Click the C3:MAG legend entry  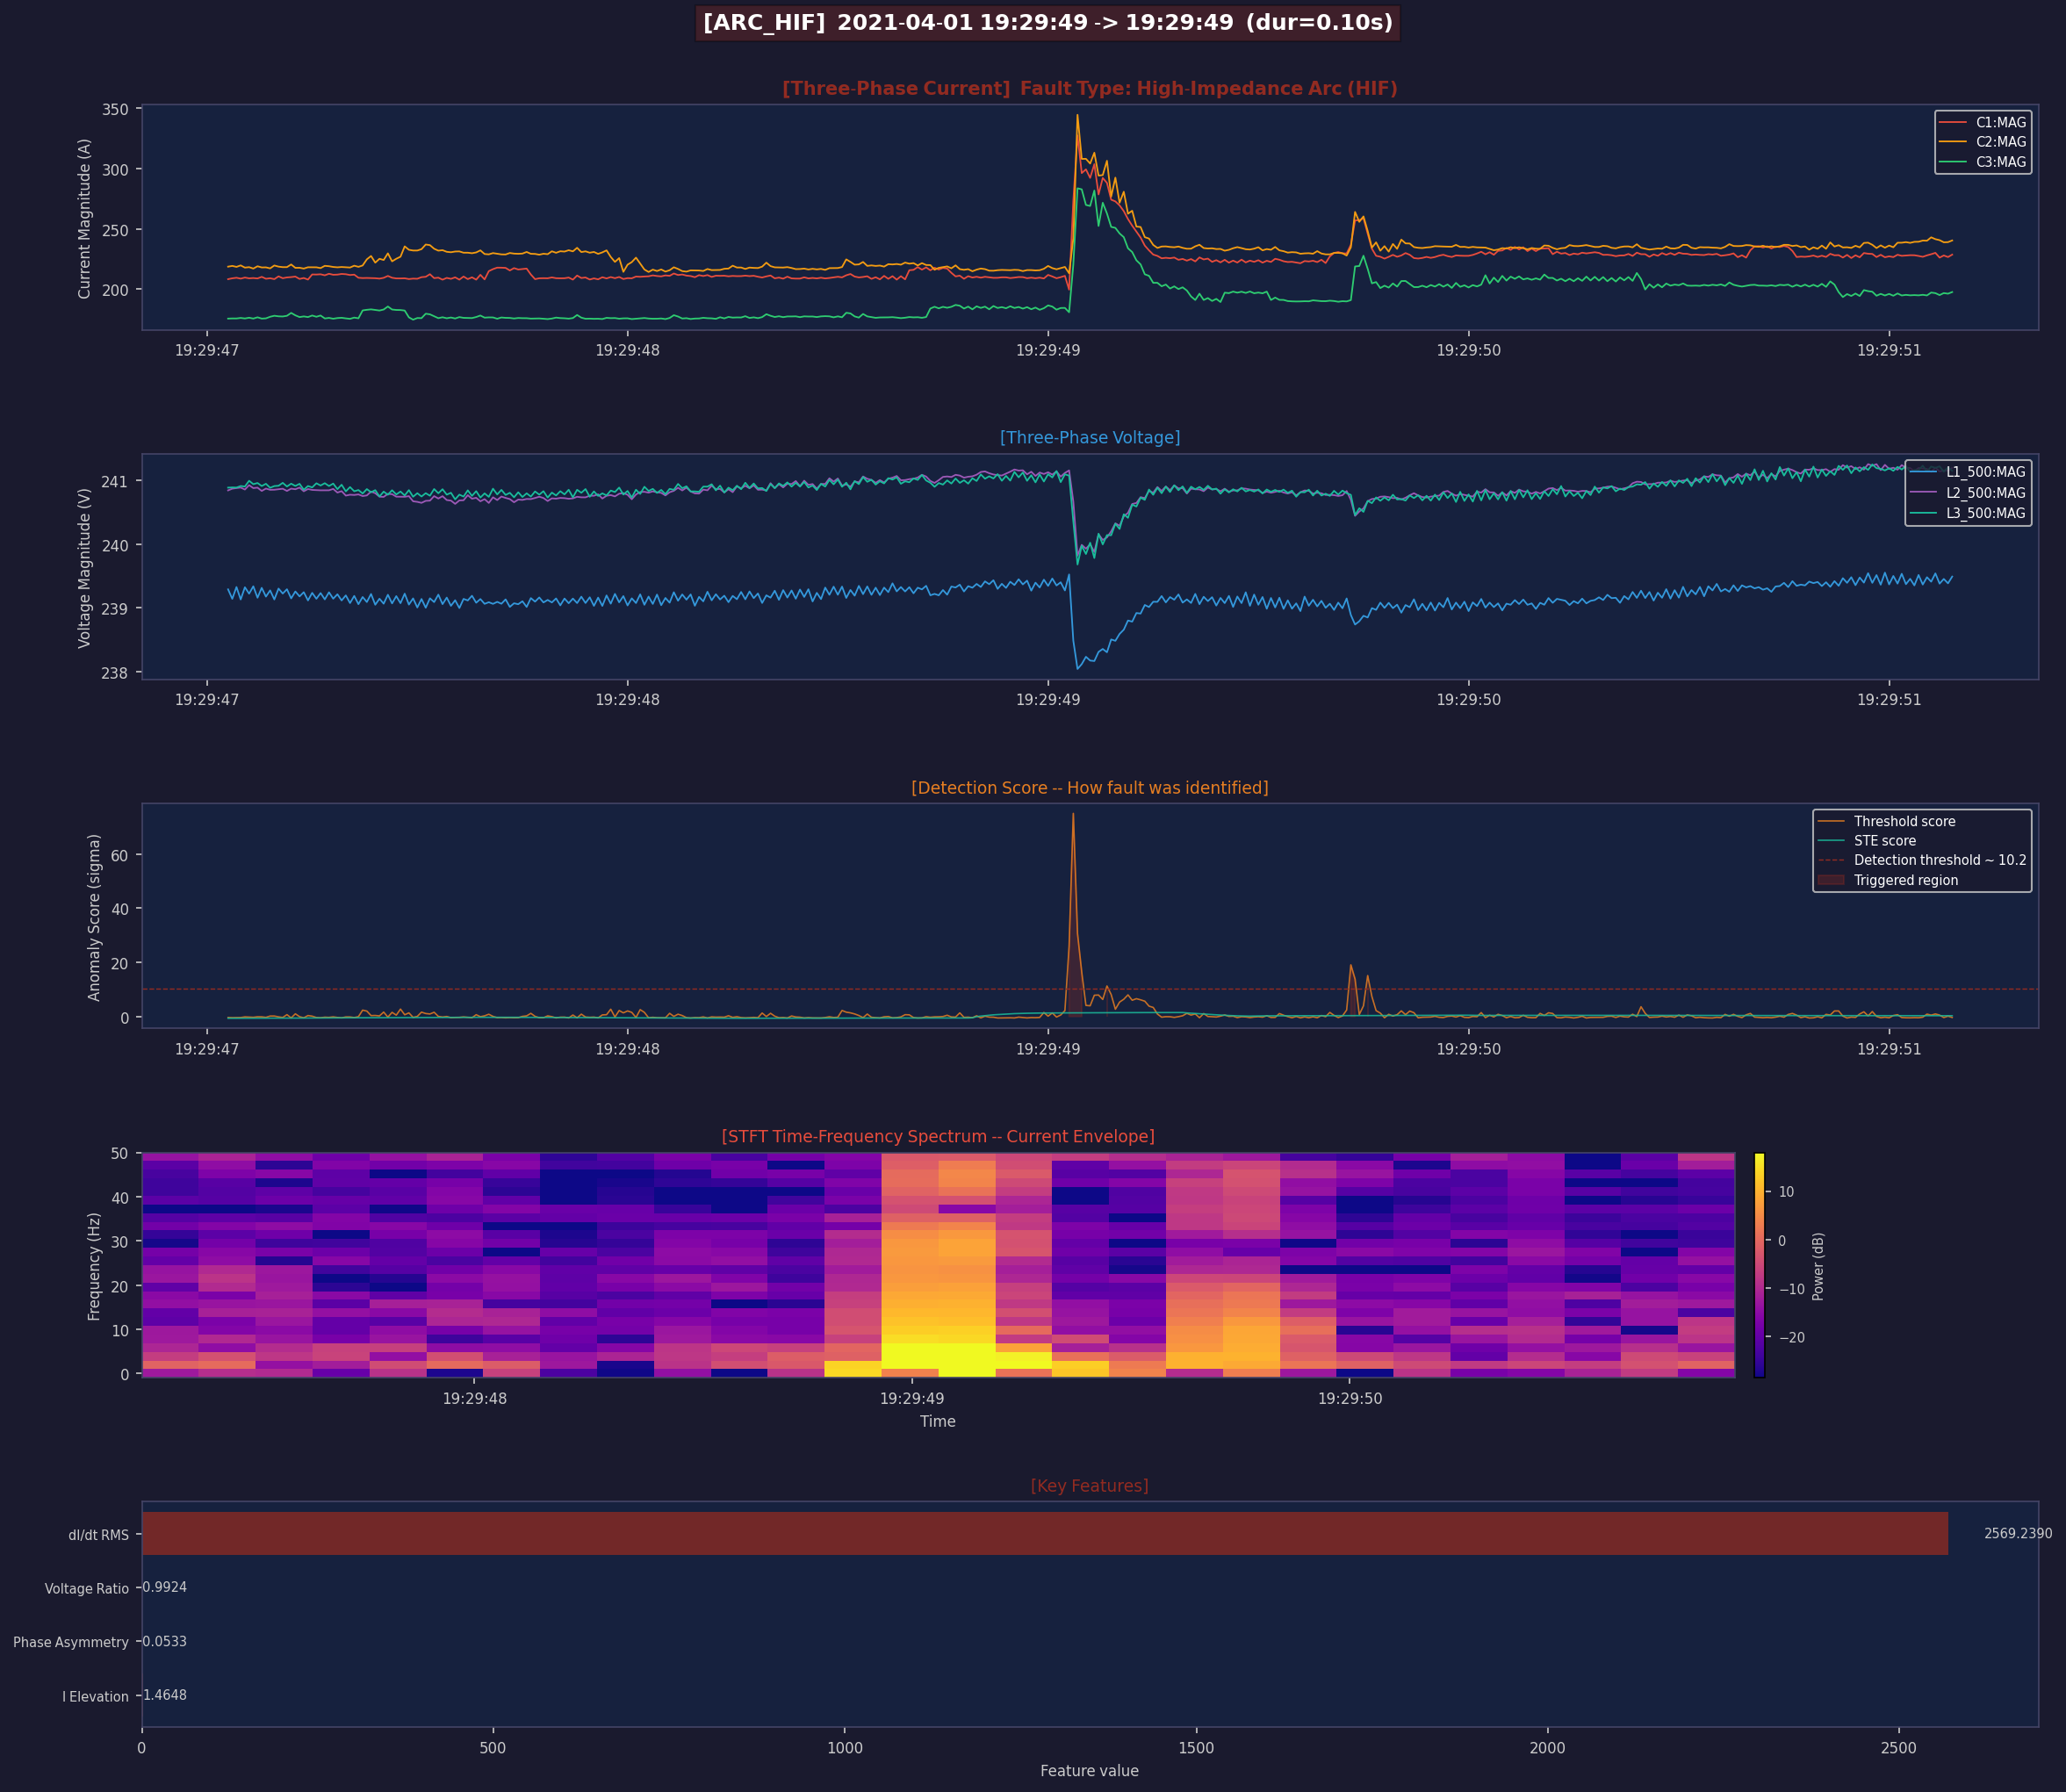pyautogui.click(x=1999, y=162)
